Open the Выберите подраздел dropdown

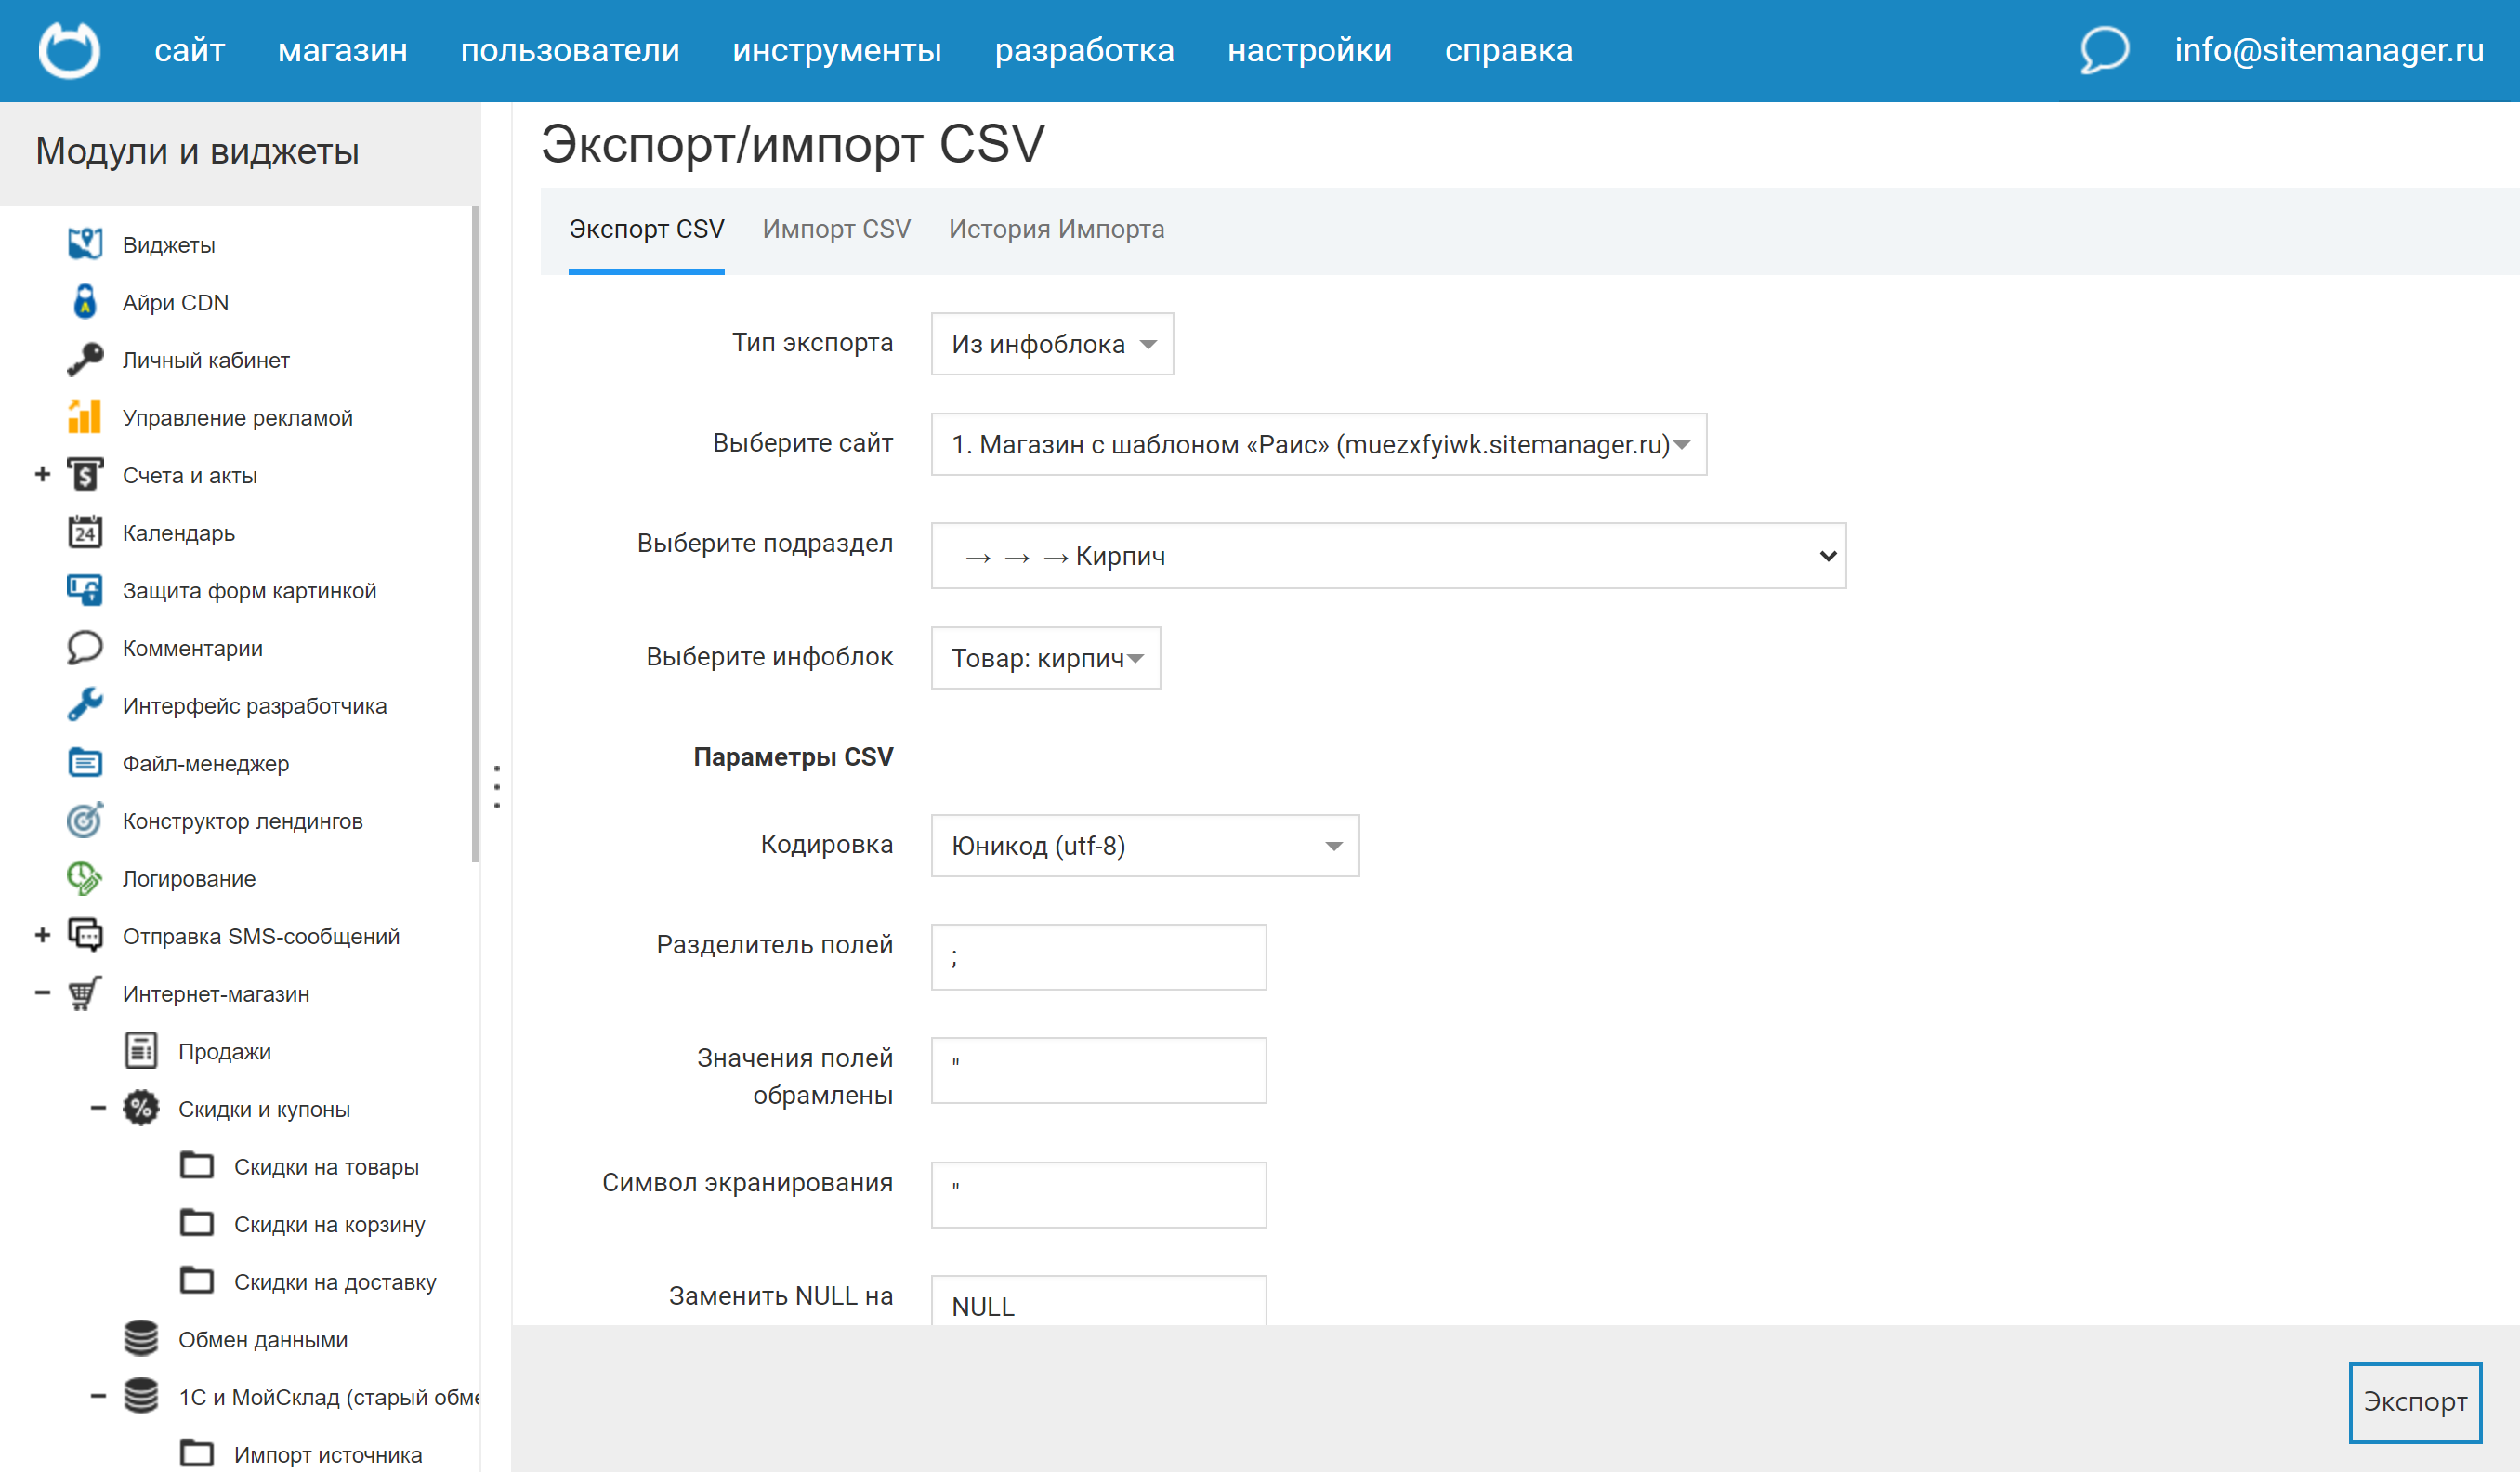pos(1387,556)
